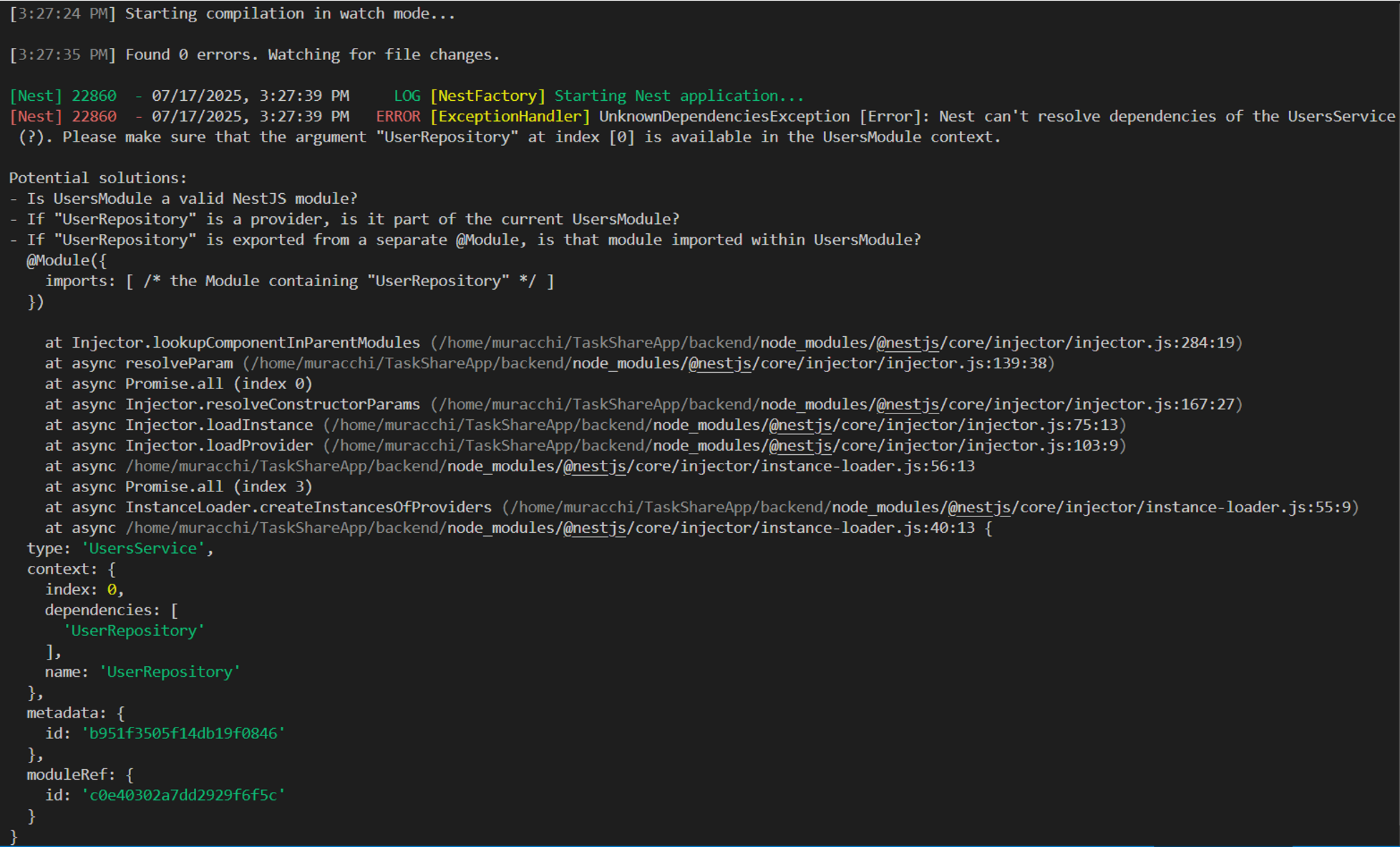
Task: Click 'Found 0 errors. Watching for file changes.'
Action: 312,54
